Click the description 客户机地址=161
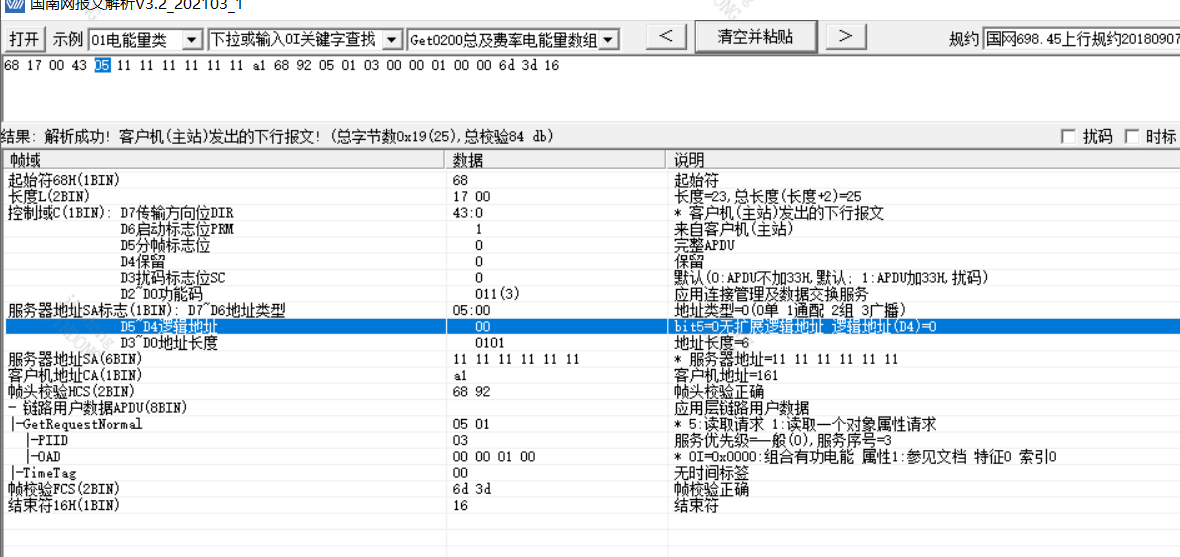1180x557 pixels. coord(725,375)
